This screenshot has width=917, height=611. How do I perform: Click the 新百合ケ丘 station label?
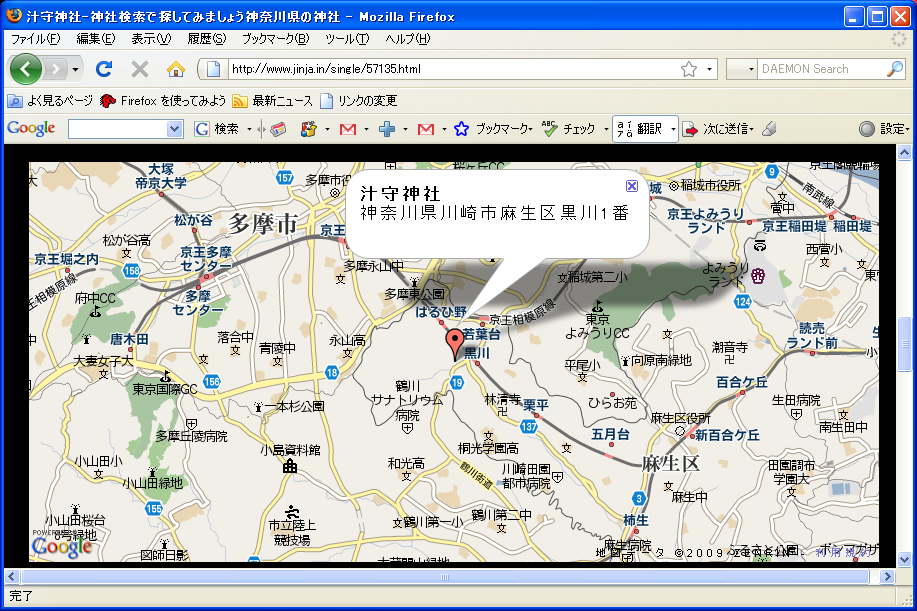(728, 435)
